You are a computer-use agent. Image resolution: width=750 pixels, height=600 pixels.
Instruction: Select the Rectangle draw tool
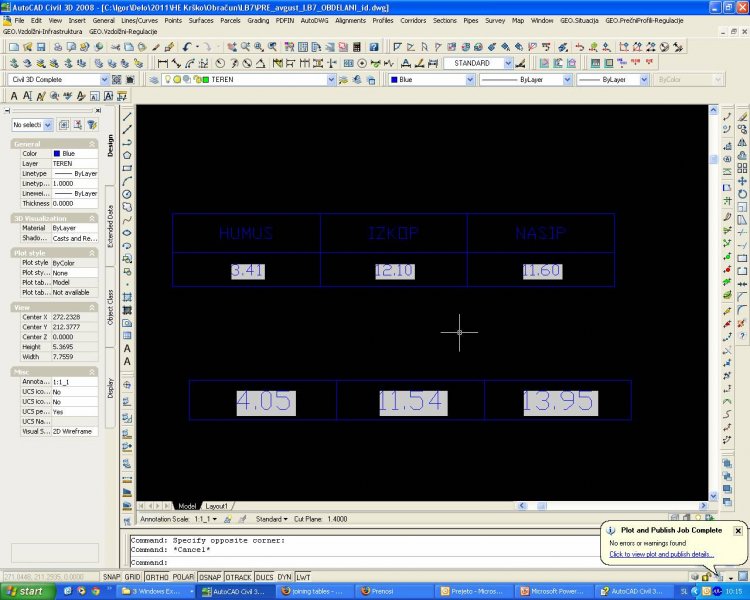click(128, 168)
